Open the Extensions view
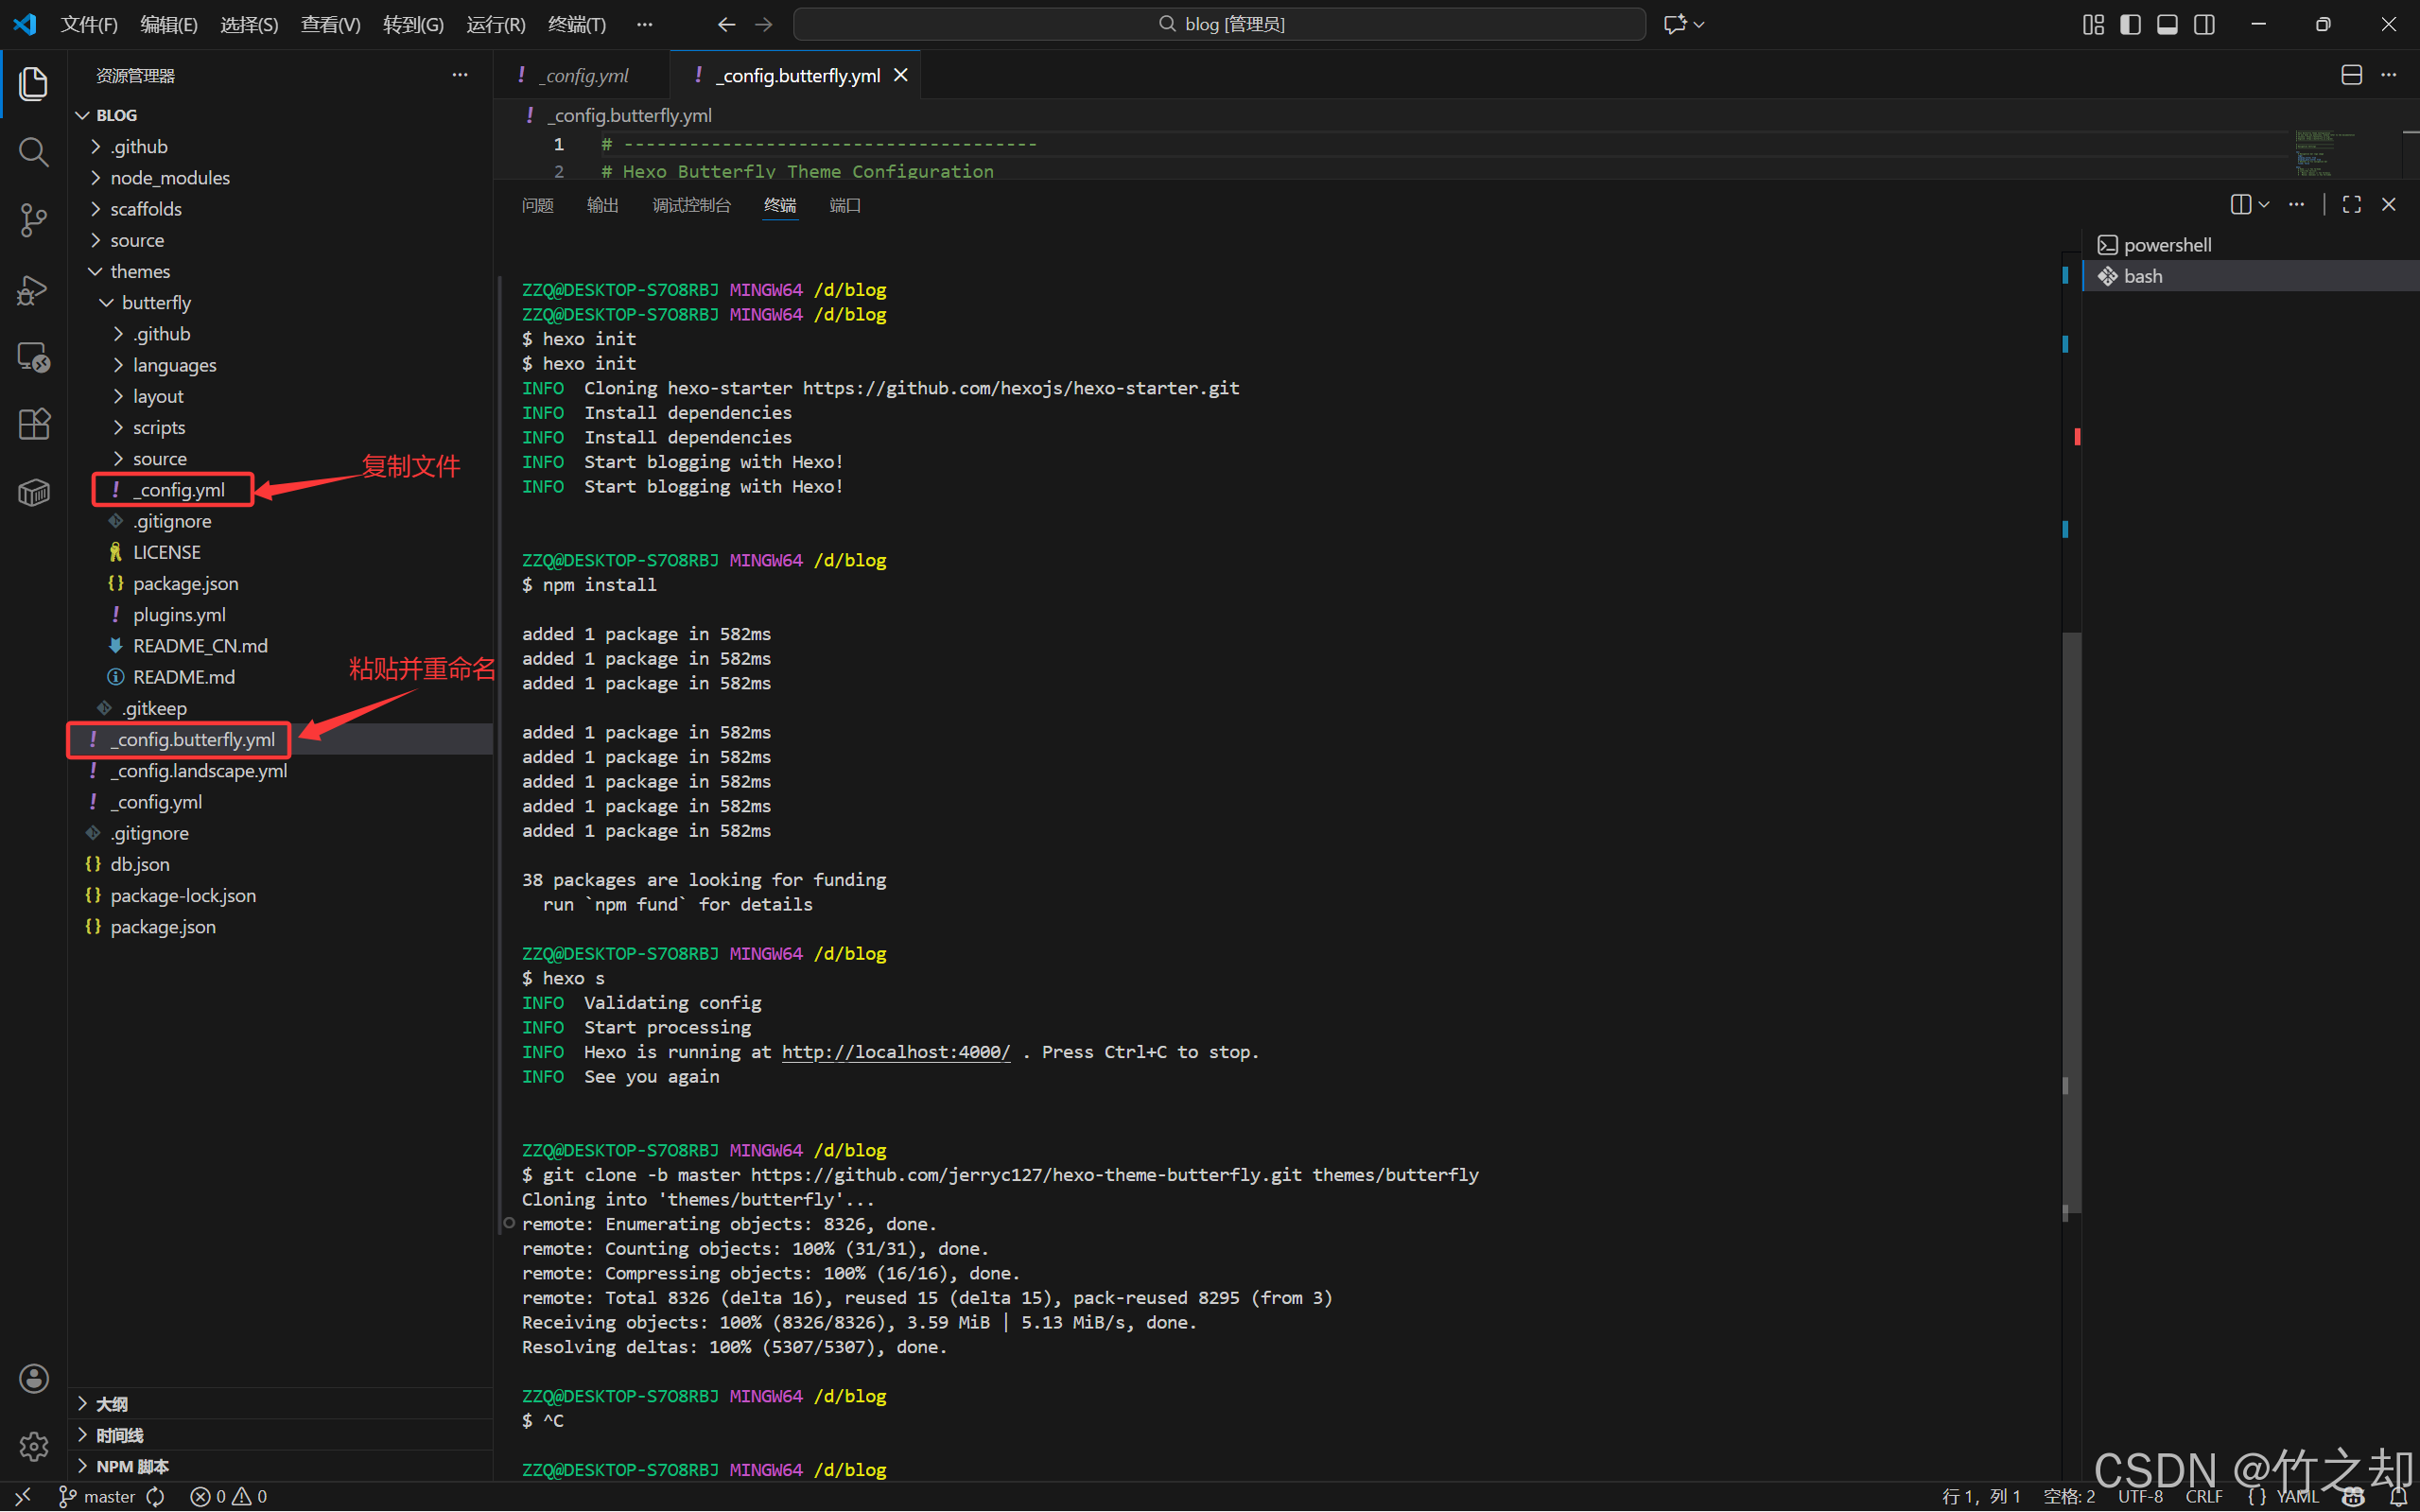 pos(33,424)
